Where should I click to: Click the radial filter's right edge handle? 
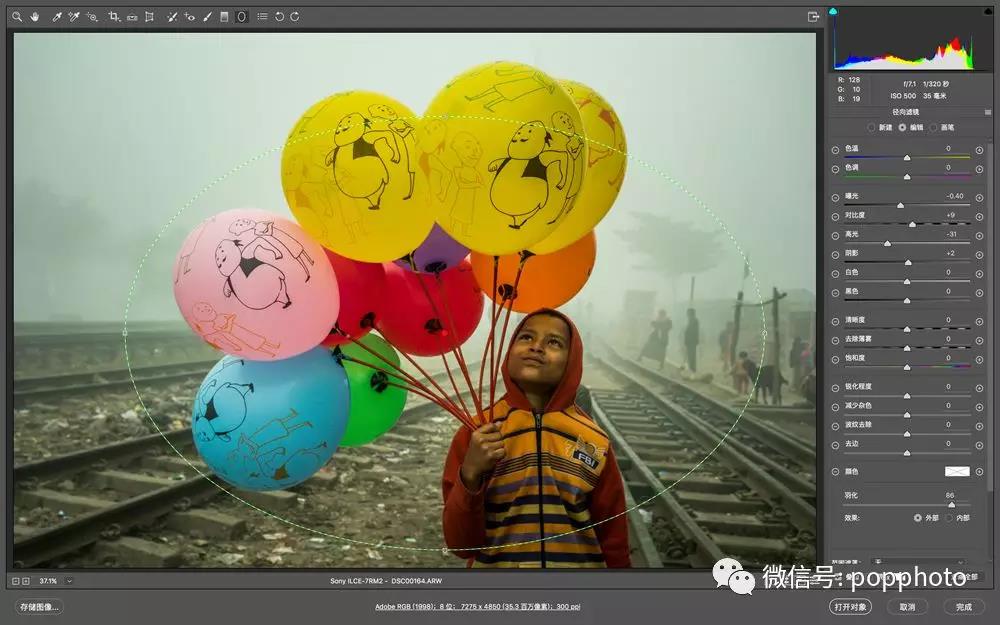(765, 332)
